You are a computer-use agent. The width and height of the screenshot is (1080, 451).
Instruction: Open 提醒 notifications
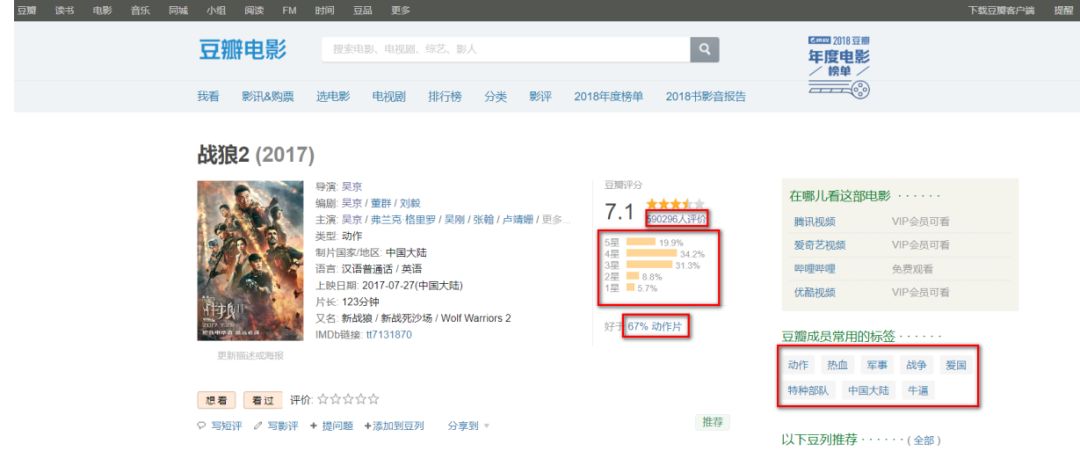point(1063,10)
